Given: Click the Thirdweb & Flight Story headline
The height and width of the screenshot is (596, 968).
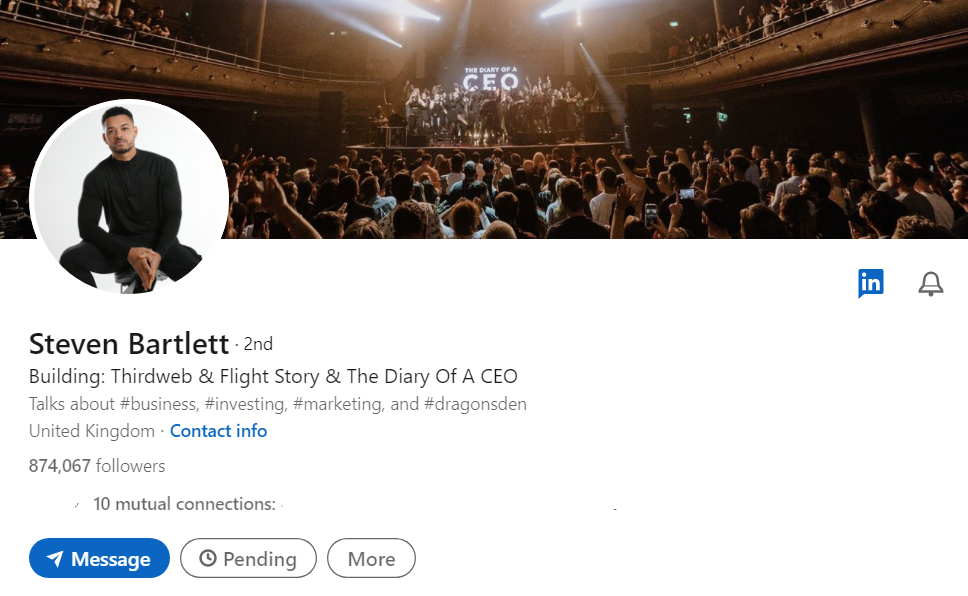Looking at the screenshot, I should (273, 377).
